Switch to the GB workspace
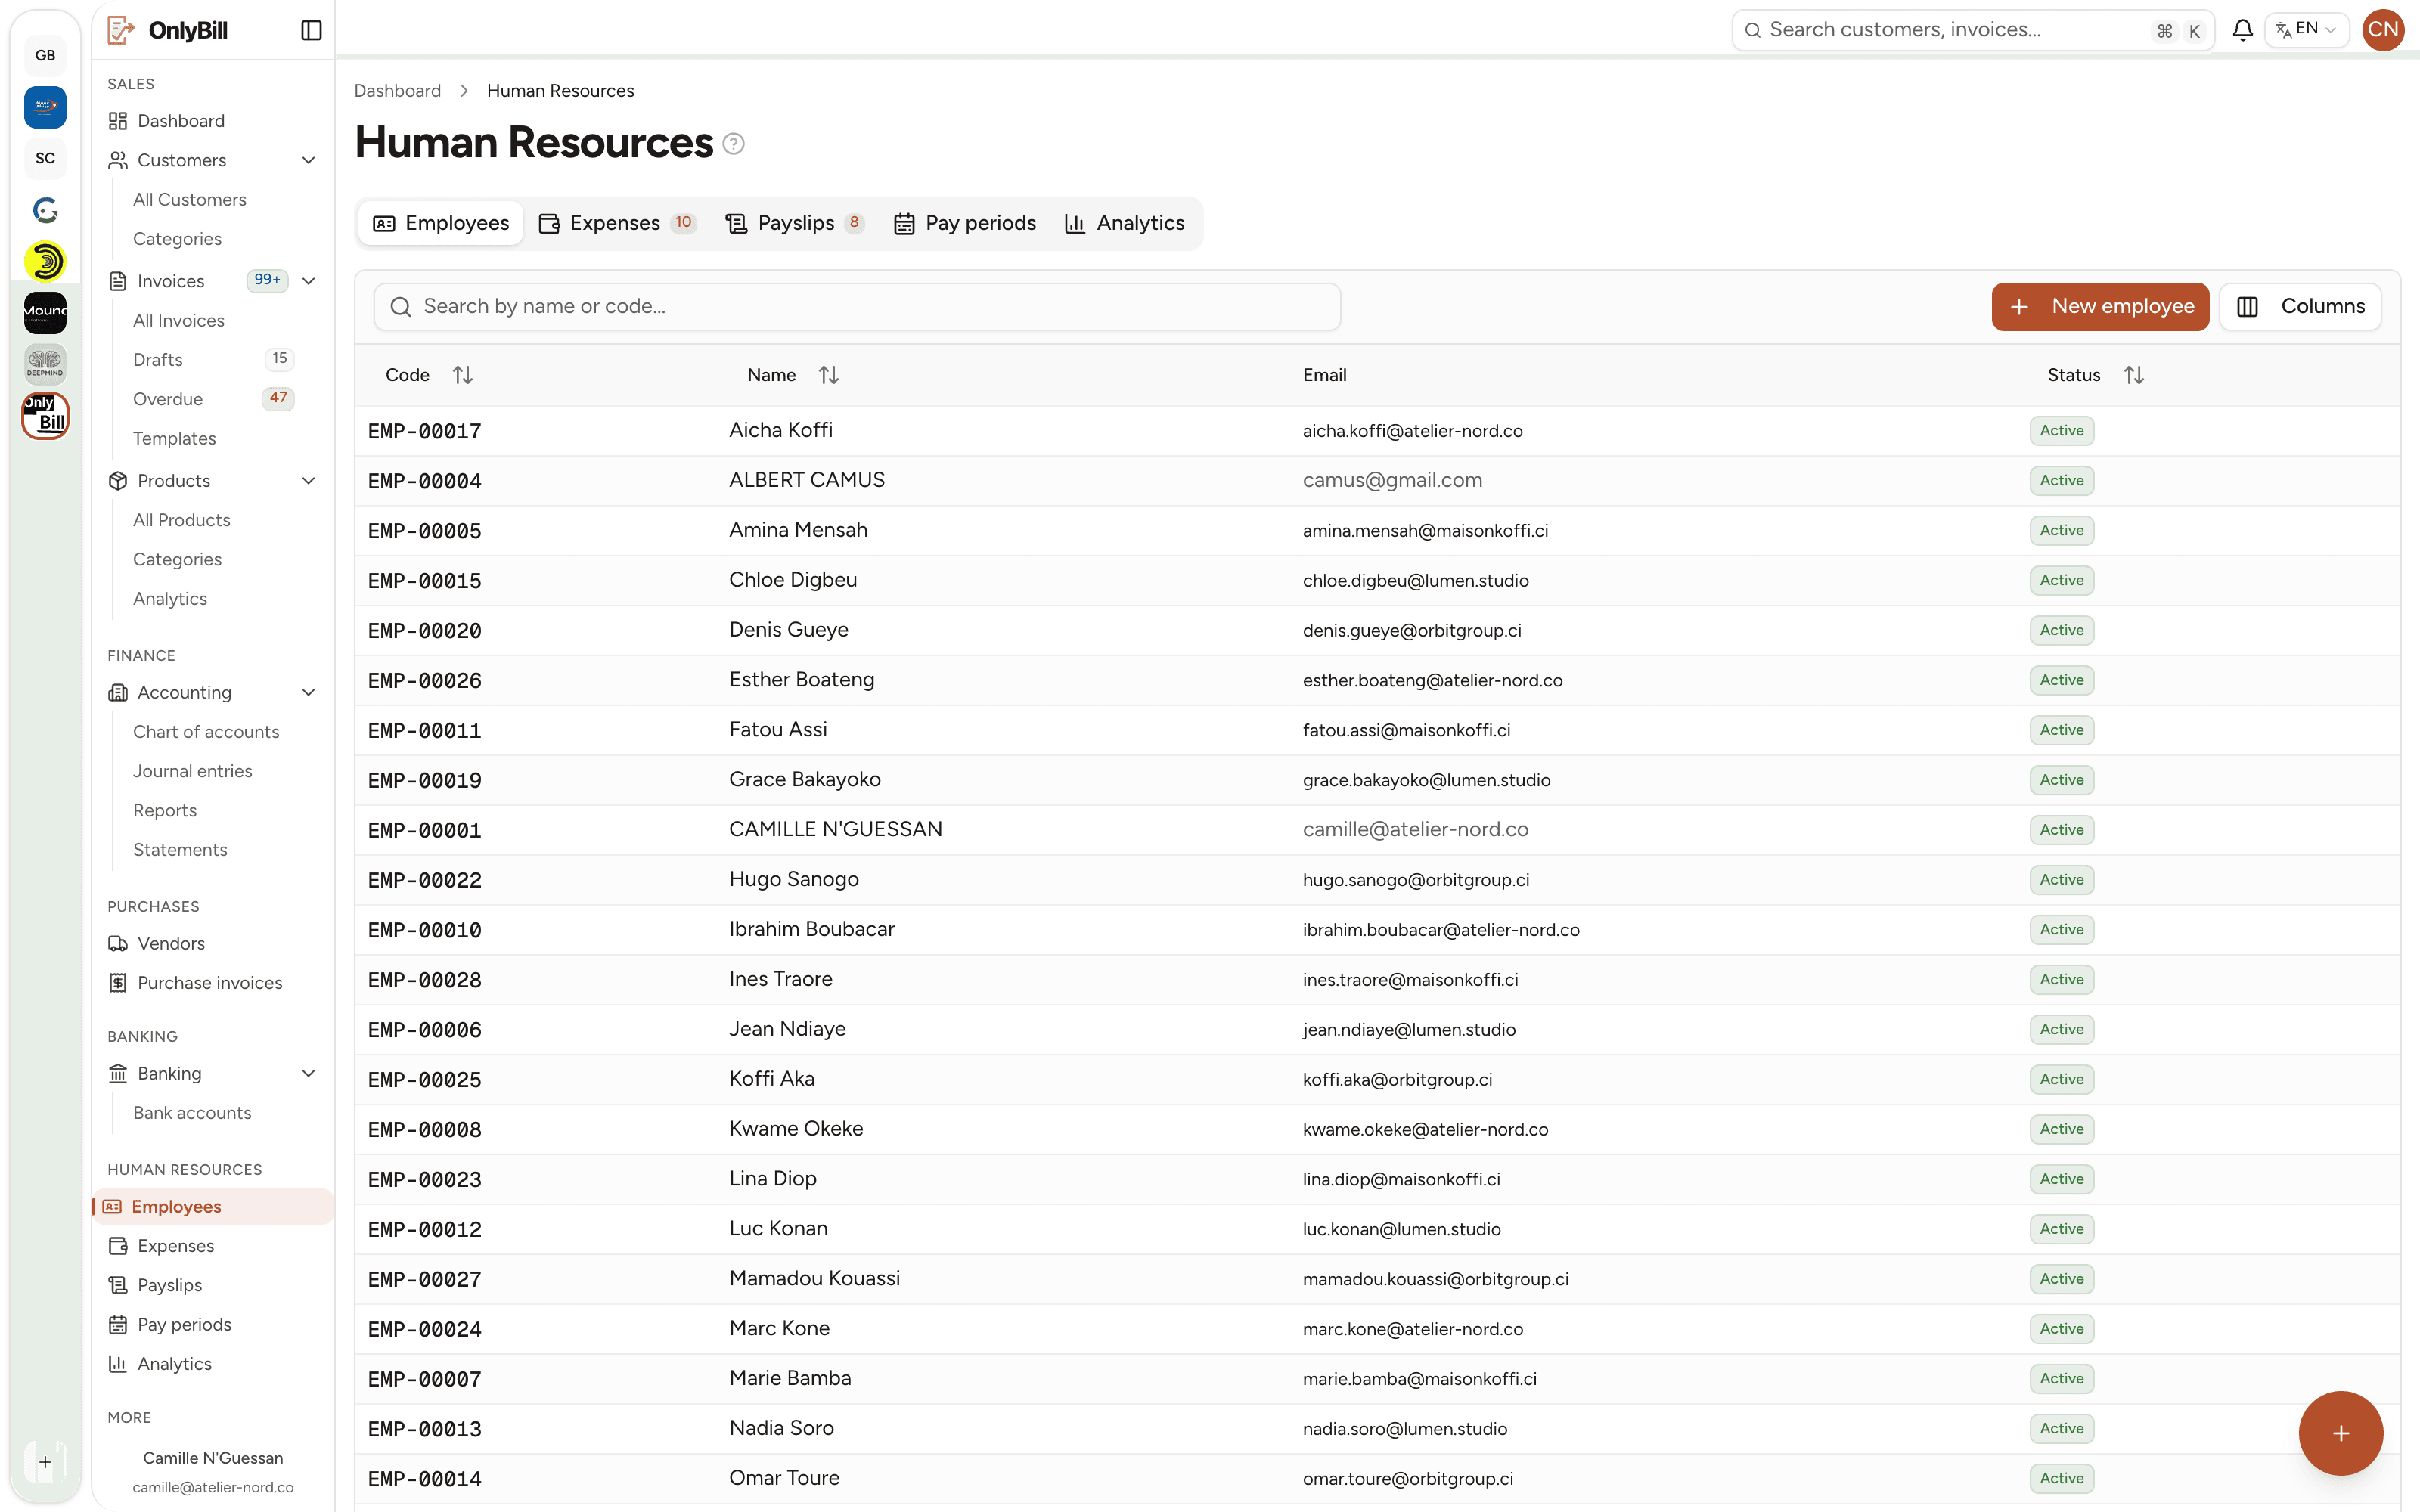The width and height of the screenshot is (2420, 1512). [45, 55]
